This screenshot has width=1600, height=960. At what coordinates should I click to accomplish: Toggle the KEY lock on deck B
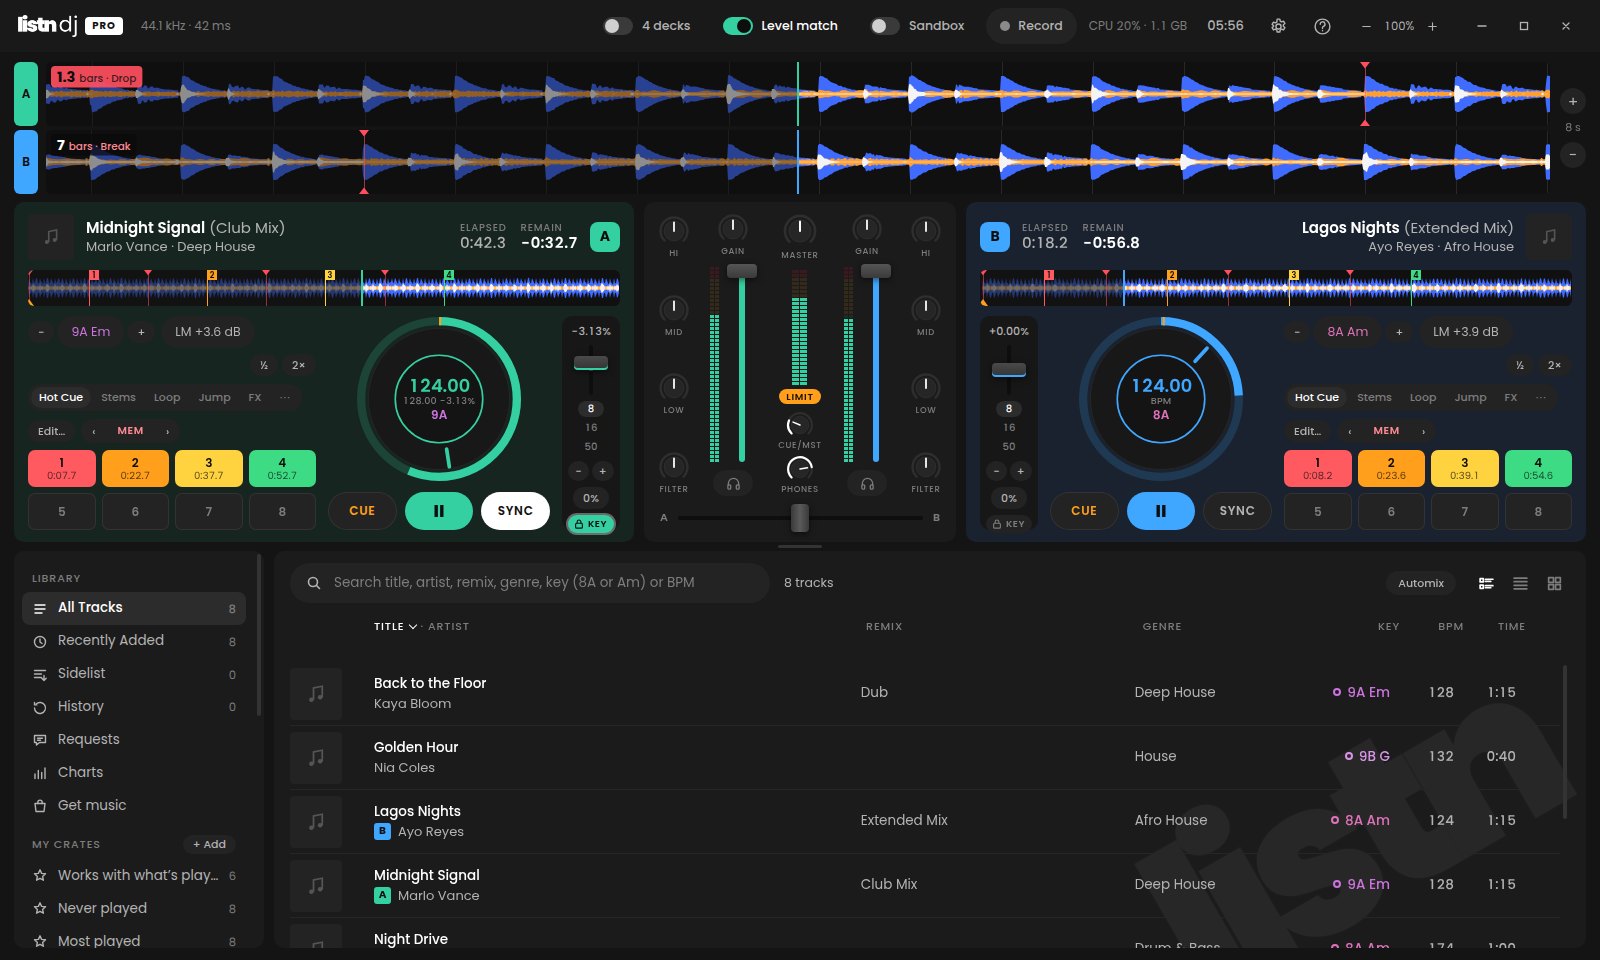(x=1009, y=524)
